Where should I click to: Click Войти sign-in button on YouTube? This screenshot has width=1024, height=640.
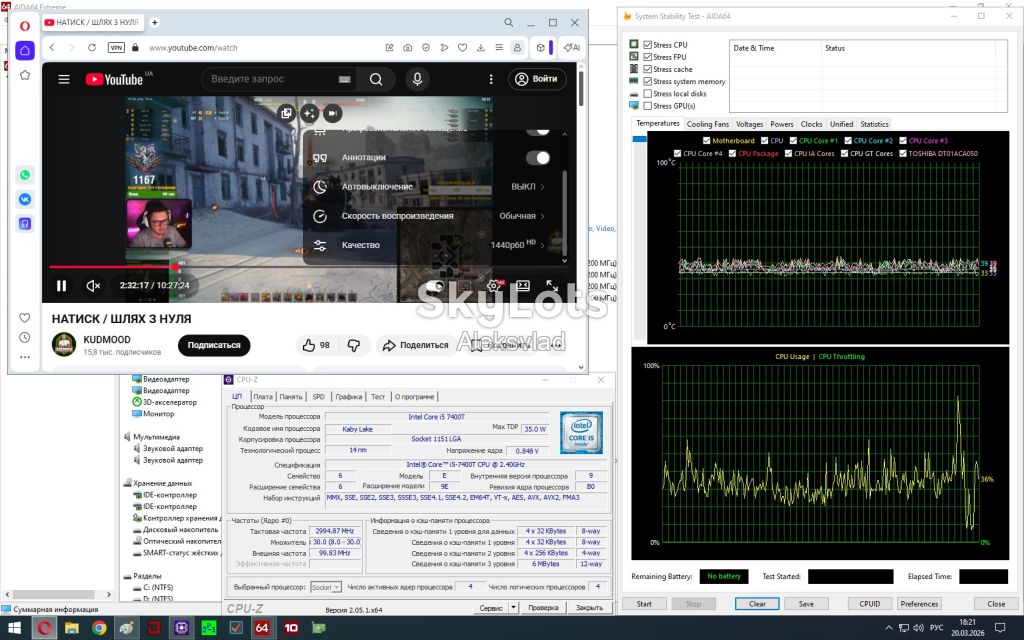pyautogui.click(x=537, y=79)
